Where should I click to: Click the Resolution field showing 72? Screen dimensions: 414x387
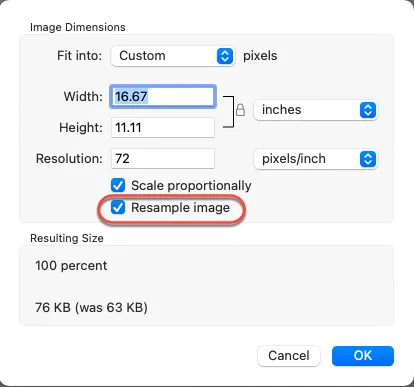[x=163, y=159]
